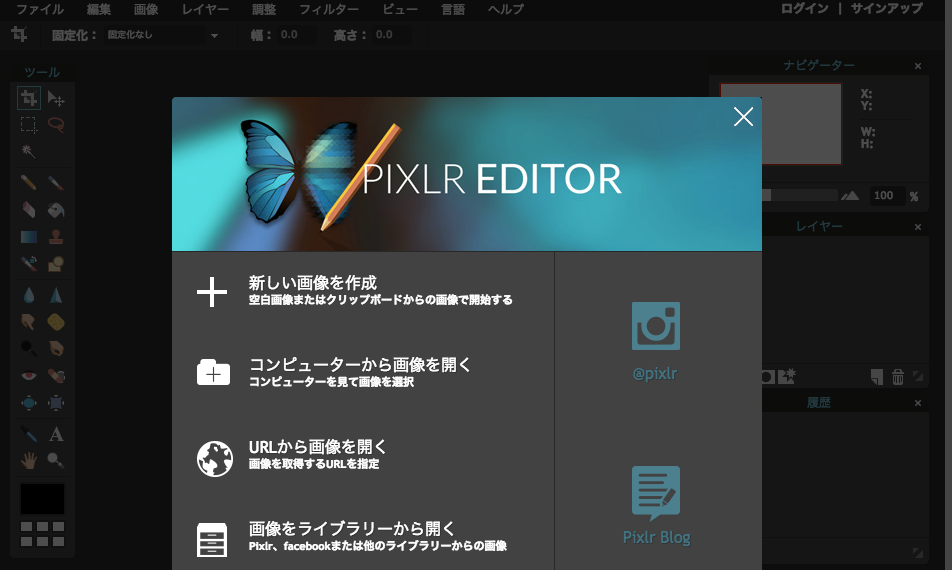Open the レイヤー menu
This screenshot has width=952, height=570.
(205, 9)
